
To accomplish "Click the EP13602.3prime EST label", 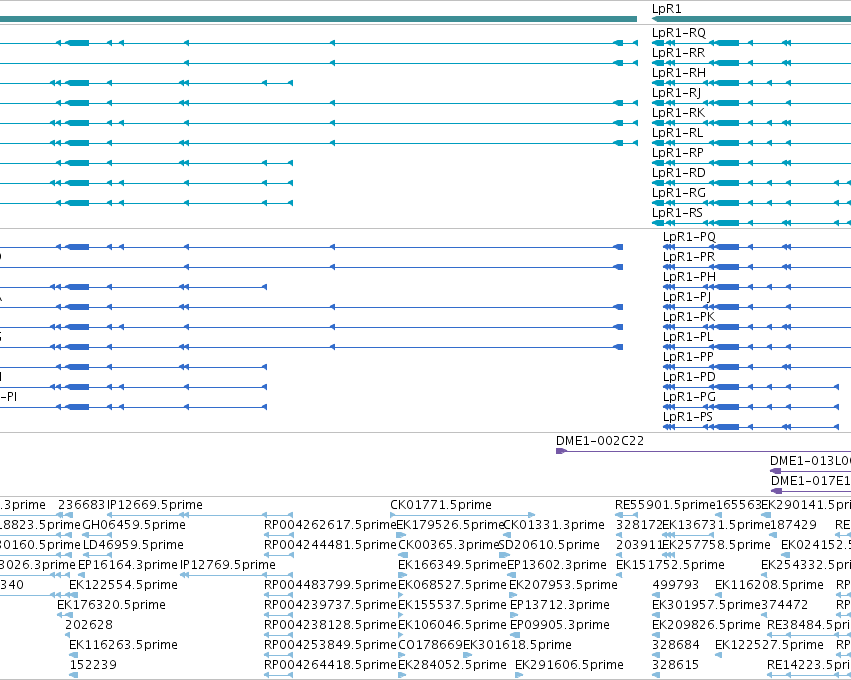I will point(557,565).
